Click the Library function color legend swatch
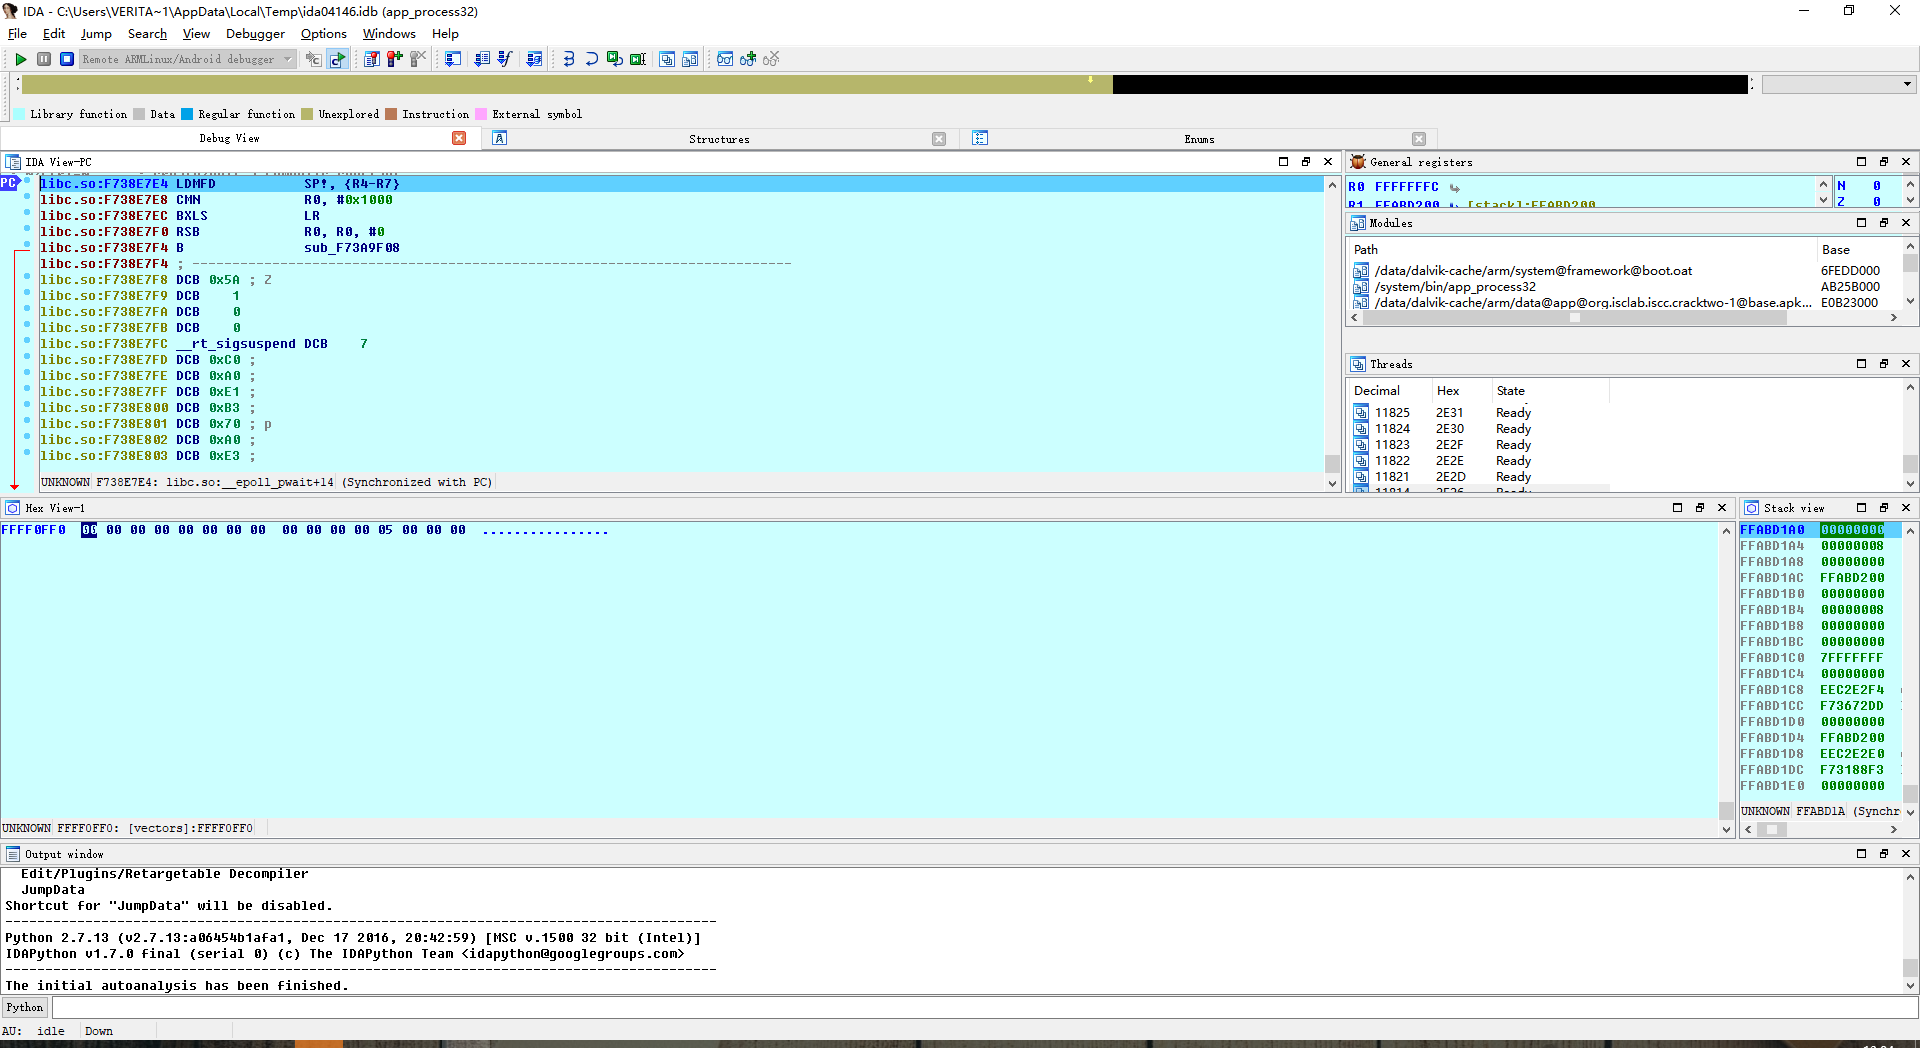The height and width of the screenshot is (1048, 1920). (20, 114)
